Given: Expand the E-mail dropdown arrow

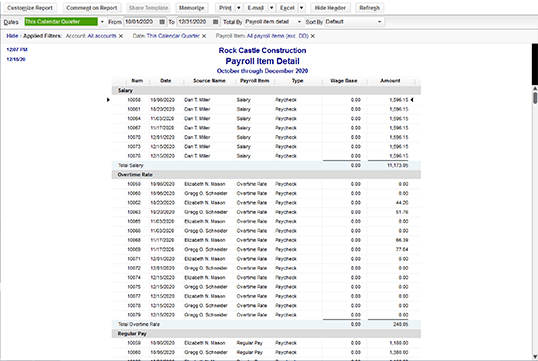Looking at the screenshot, I should (271, 8).
